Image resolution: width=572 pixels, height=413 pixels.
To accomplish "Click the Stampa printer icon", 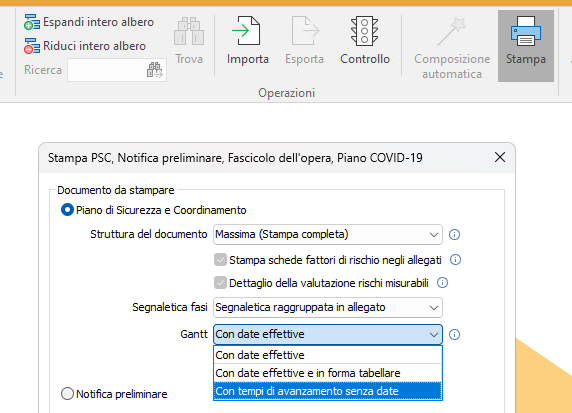I will [526, 31].
